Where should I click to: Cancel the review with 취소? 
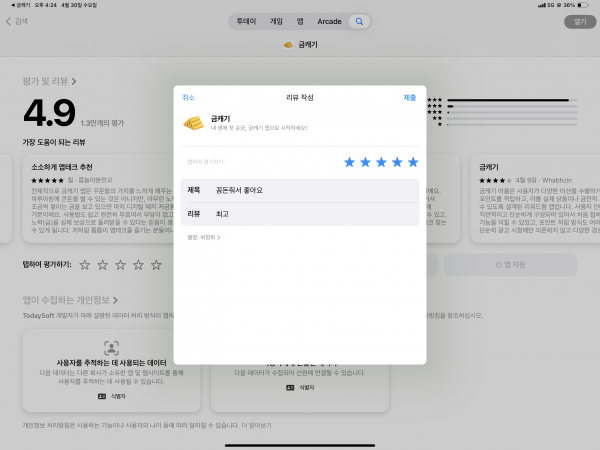(188, 98)
